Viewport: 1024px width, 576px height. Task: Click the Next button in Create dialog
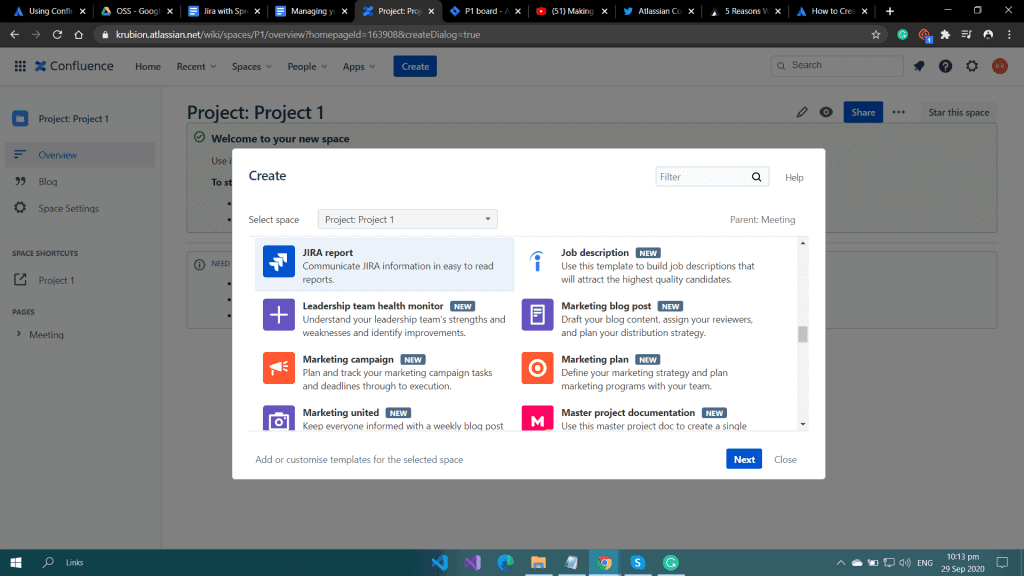point(743,459)
